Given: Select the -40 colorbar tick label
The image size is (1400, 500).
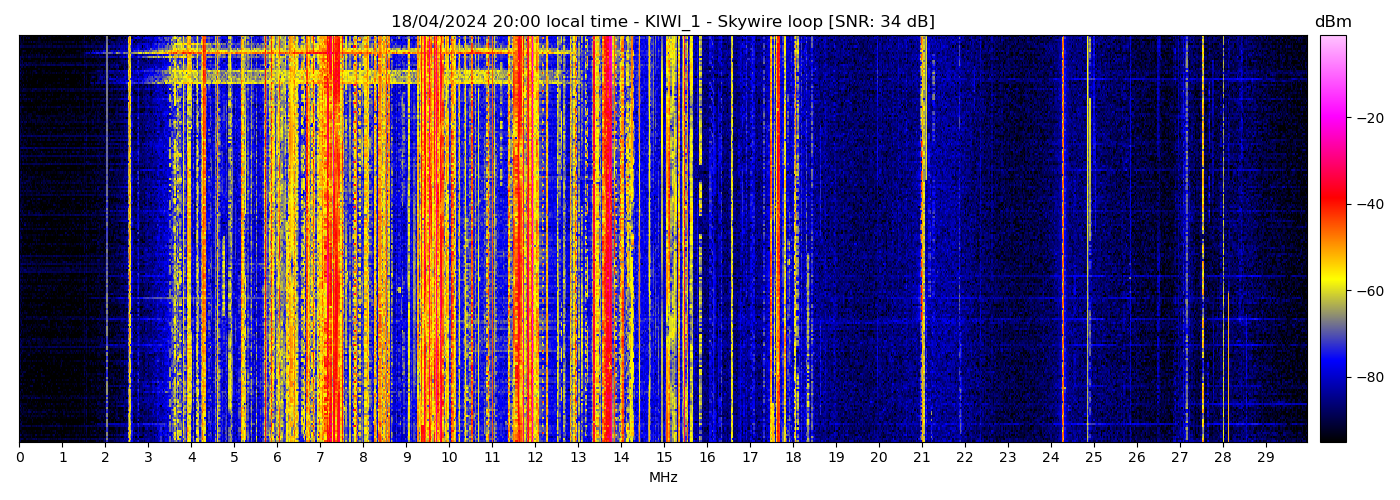Looking at the screenshot, I should (1369, 204).
